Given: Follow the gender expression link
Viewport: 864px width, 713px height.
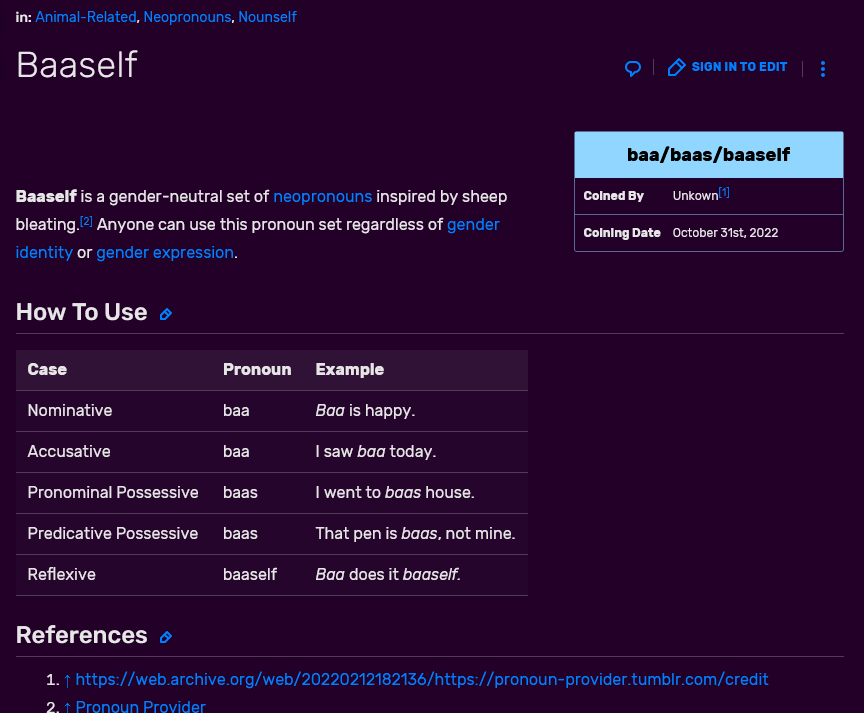Looking at the screenshot, I should point(165,252).
